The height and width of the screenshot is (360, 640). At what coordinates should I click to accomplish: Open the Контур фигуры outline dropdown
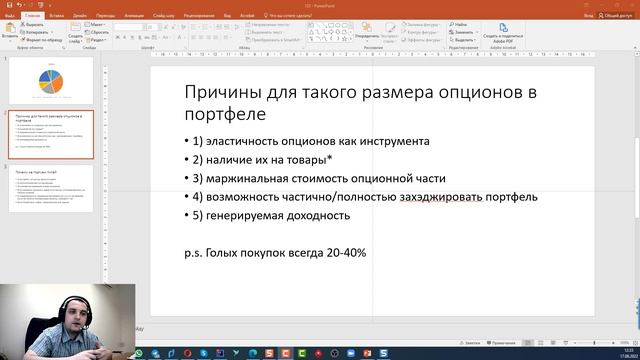coord(420,32)
